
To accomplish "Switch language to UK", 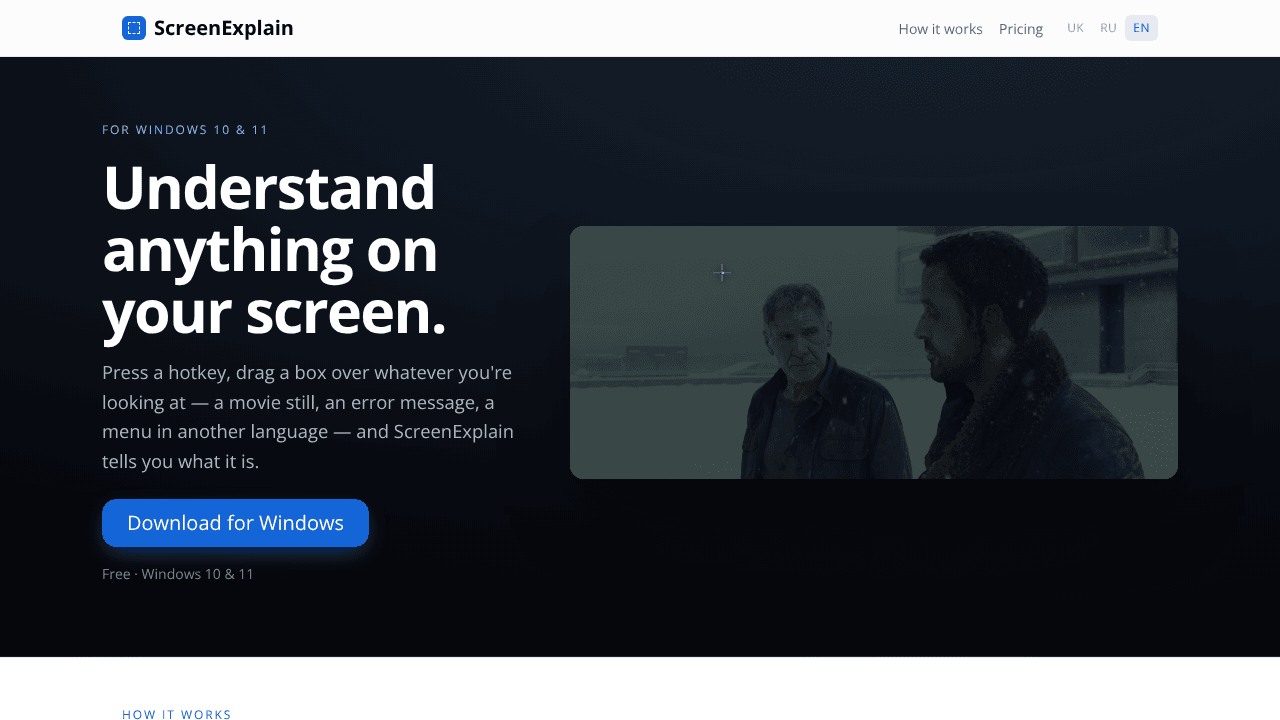I will click(x=1075, y=28).
